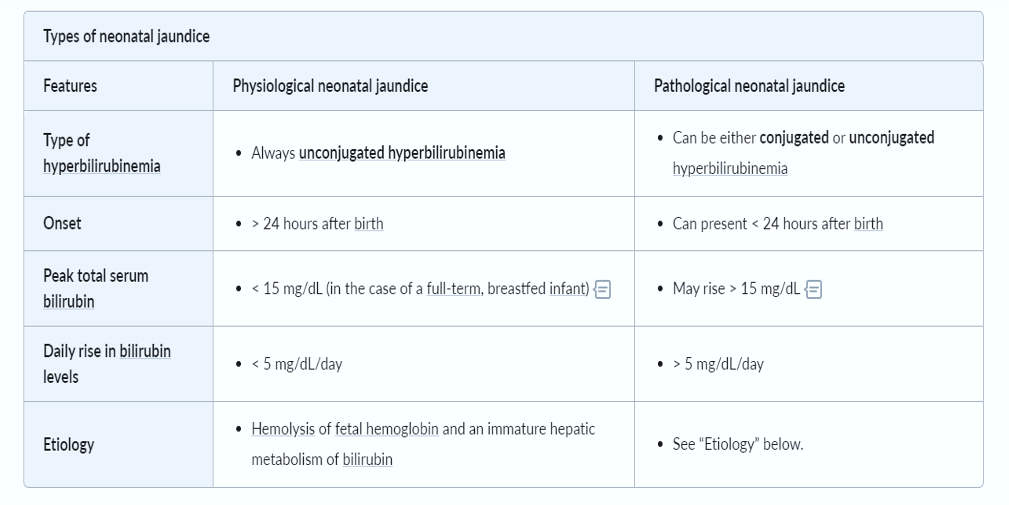Click "bilirubin" link after "metabolism of"
This screenshot has height=505, width=1009.
point(367,460)
